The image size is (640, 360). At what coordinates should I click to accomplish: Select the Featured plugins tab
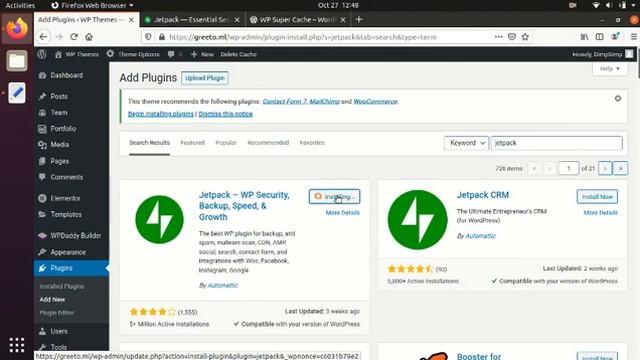[x=192, y=143]
